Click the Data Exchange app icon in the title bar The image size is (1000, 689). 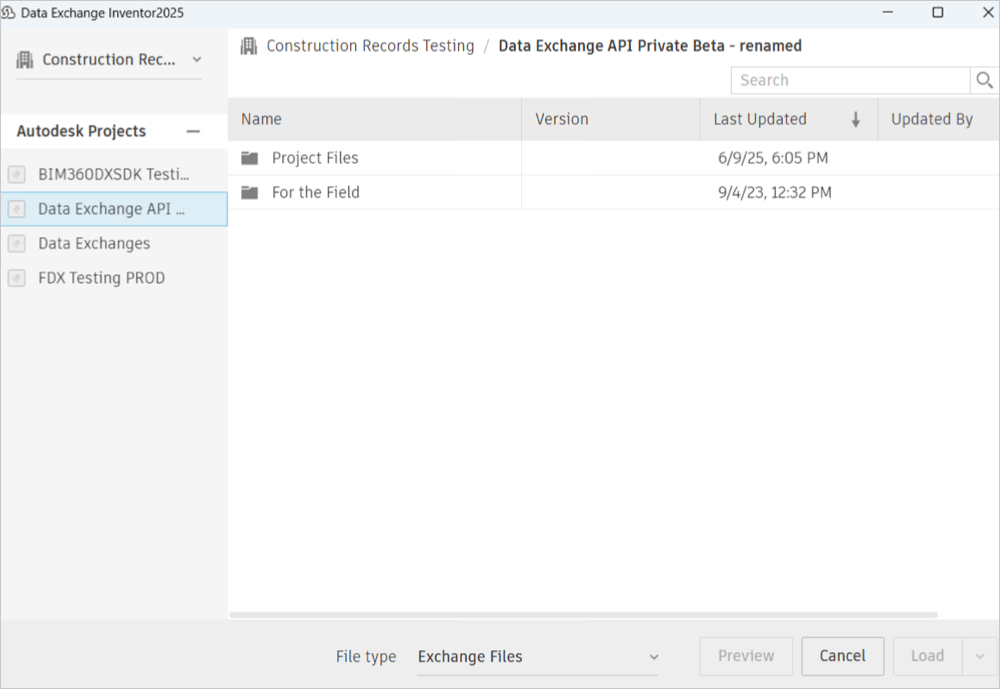point(8,13)
